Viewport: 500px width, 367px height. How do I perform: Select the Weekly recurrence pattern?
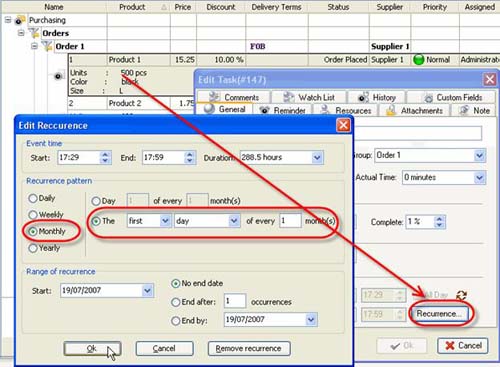tap(33, 215)
